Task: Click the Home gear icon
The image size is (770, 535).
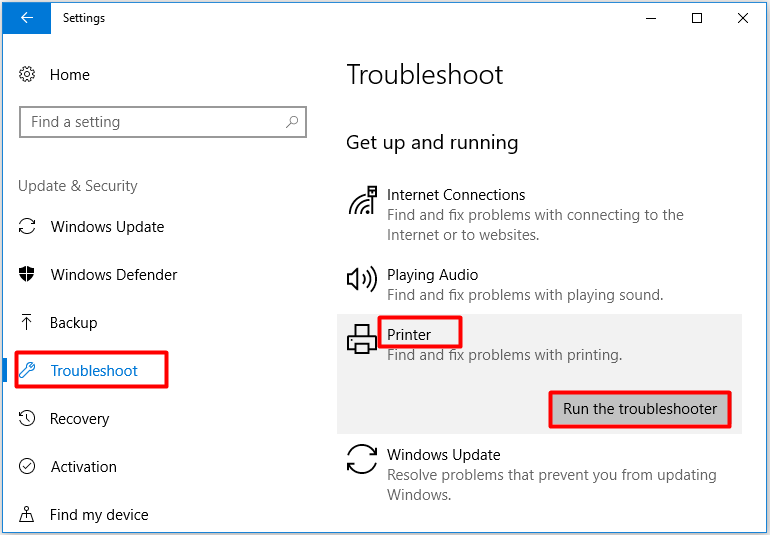Action: click(27, 75)
